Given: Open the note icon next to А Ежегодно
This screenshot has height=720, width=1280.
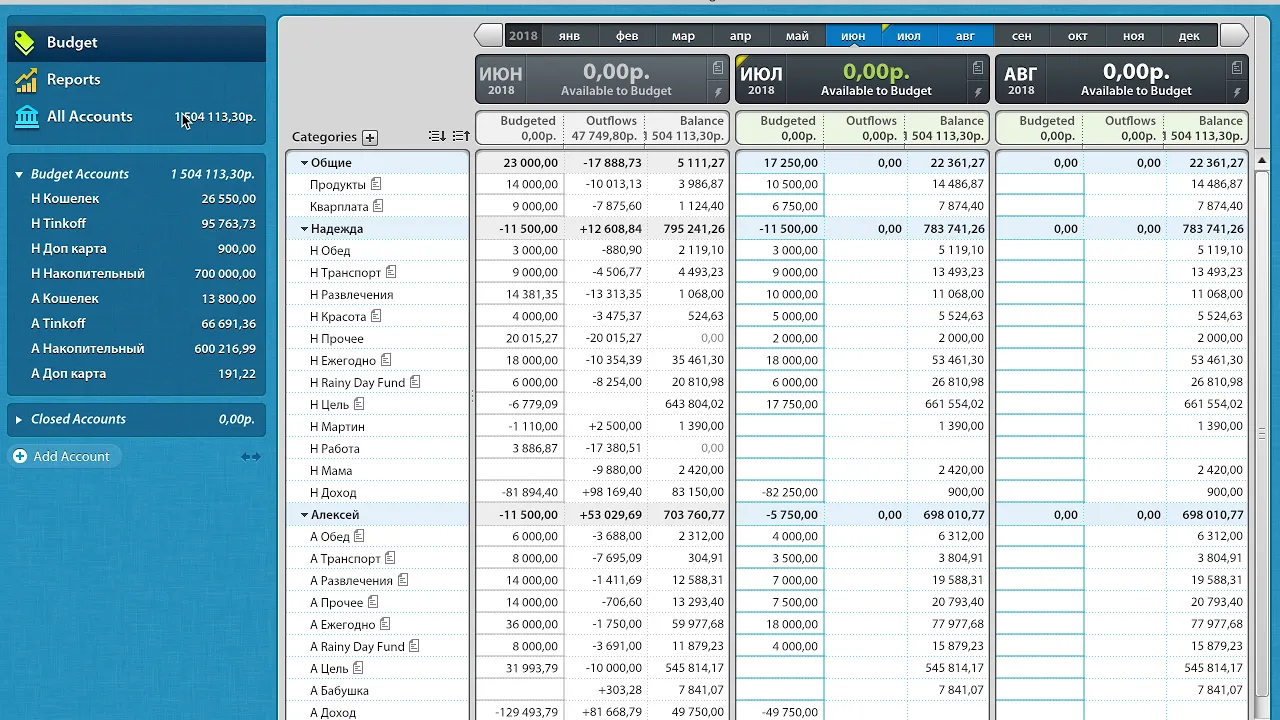Looking at the screenshot, I should pos(385,624).
